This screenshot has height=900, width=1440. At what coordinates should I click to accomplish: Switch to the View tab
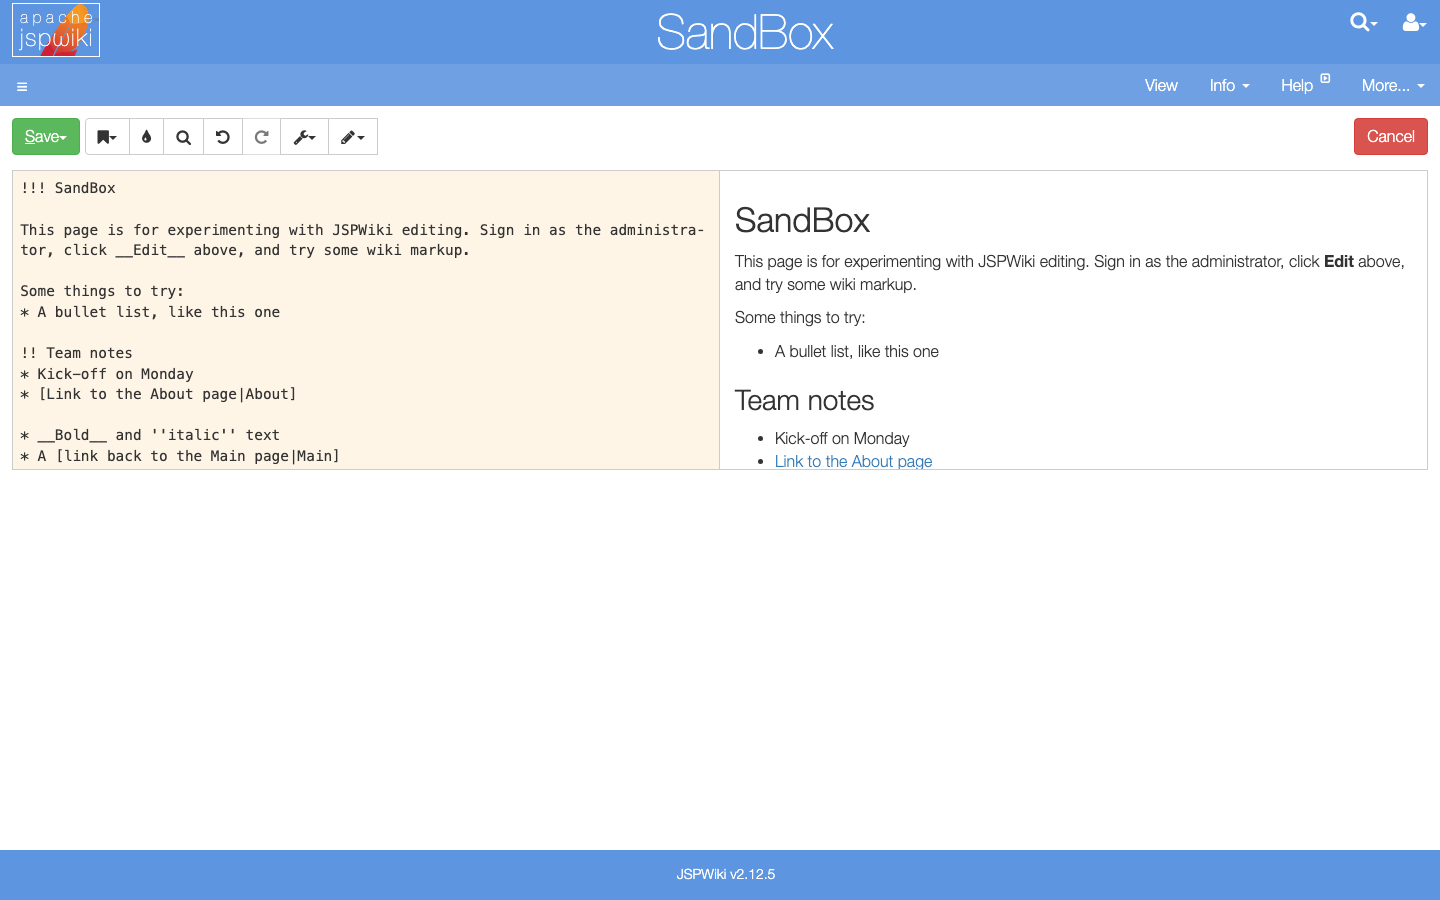pyautogui.click(x=1161, y=86)
